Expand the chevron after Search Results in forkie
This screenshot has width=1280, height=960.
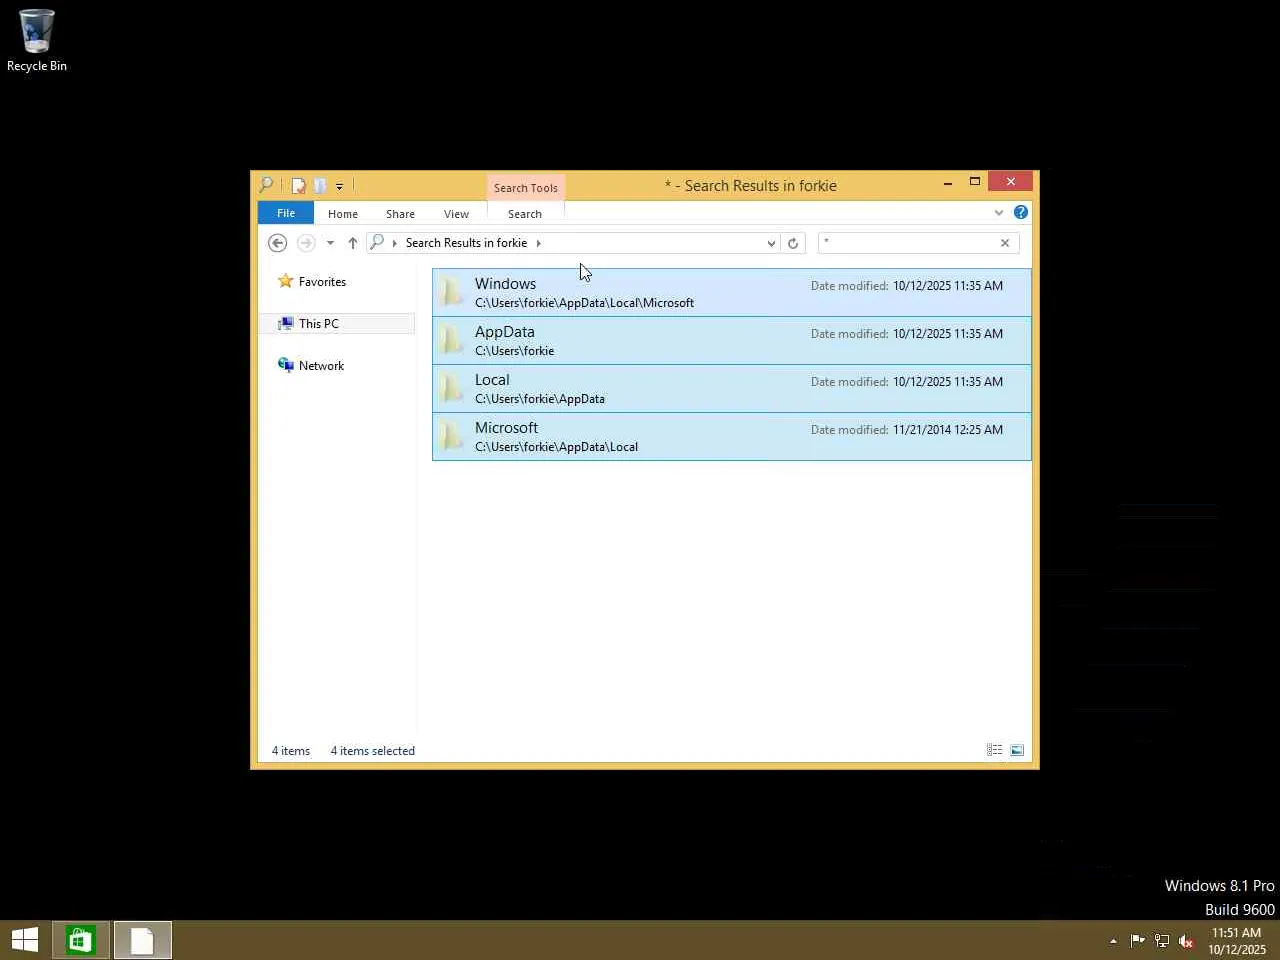[x=538, y=243]
